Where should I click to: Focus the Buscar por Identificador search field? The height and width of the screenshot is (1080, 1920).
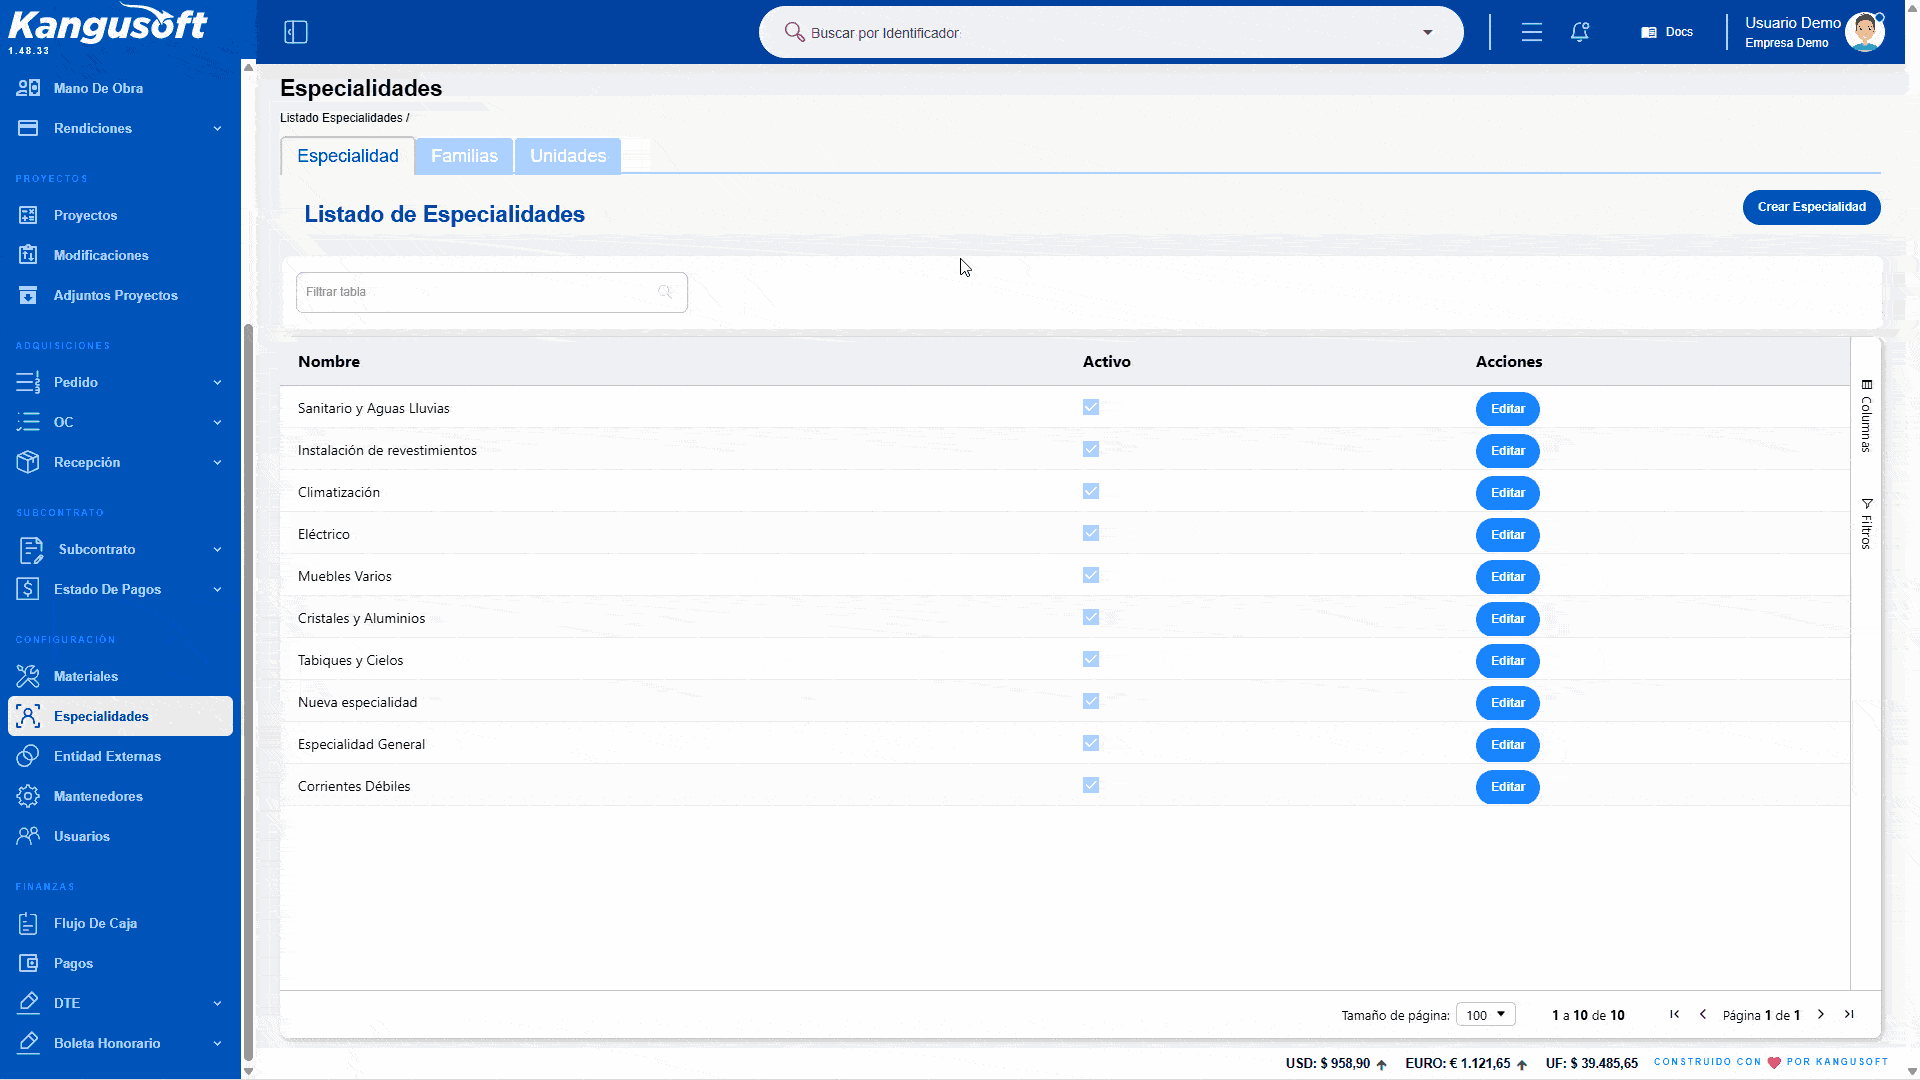click(1110, 32)
